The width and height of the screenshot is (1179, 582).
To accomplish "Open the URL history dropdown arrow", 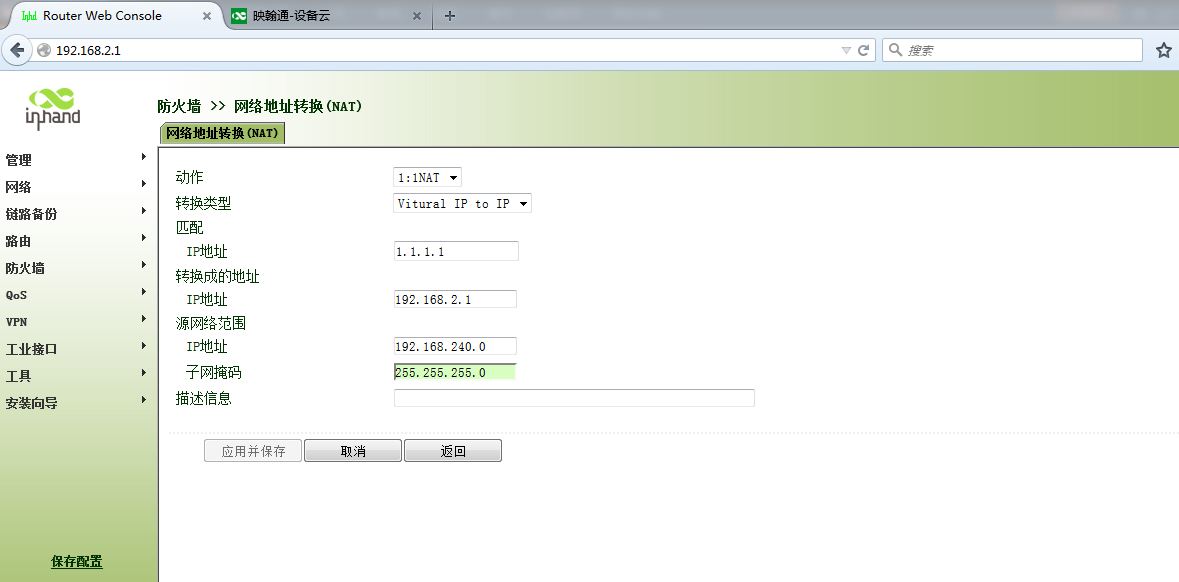I will click(846, 50).
